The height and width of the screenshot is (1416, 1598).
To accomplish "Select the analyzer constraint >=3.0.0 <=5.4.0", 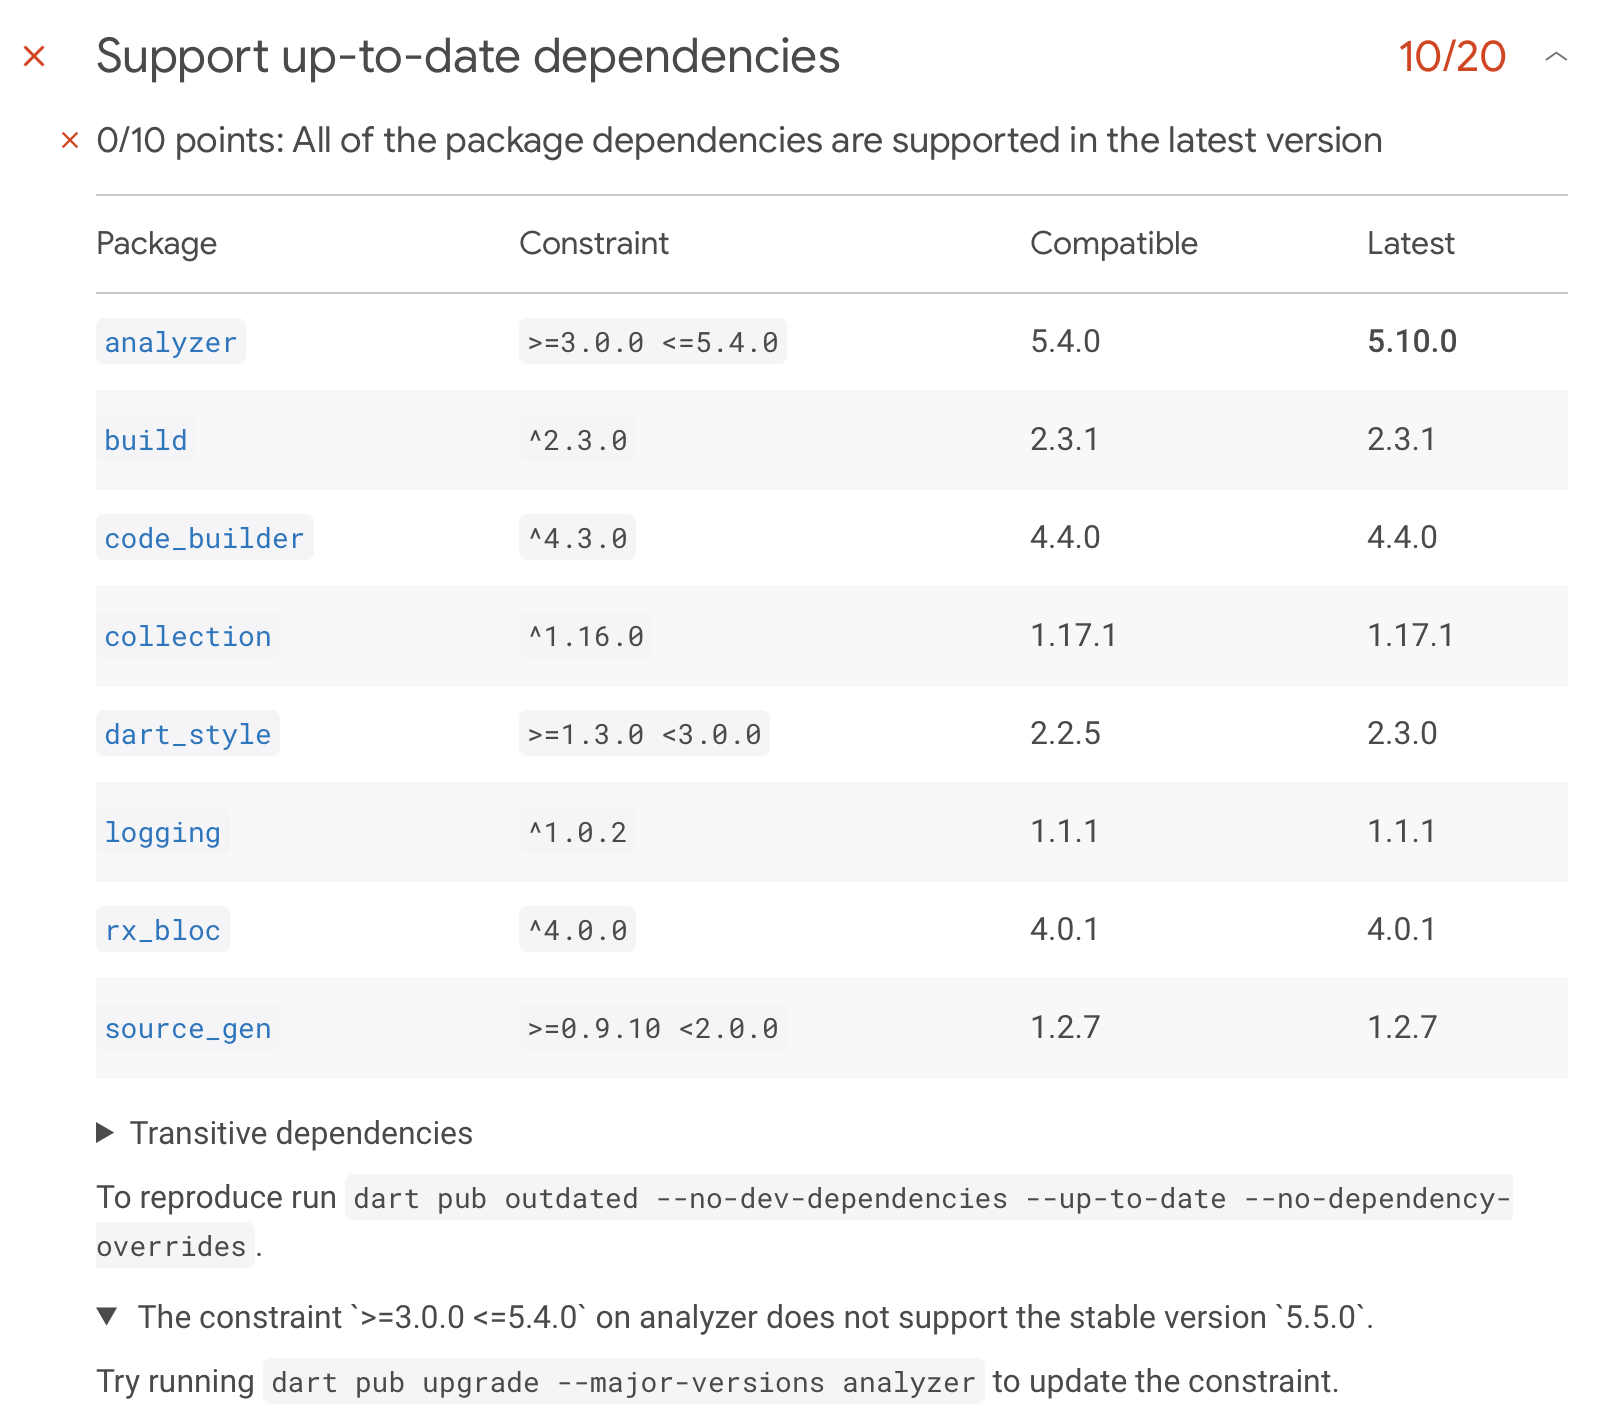I will (x=651, y=342).
